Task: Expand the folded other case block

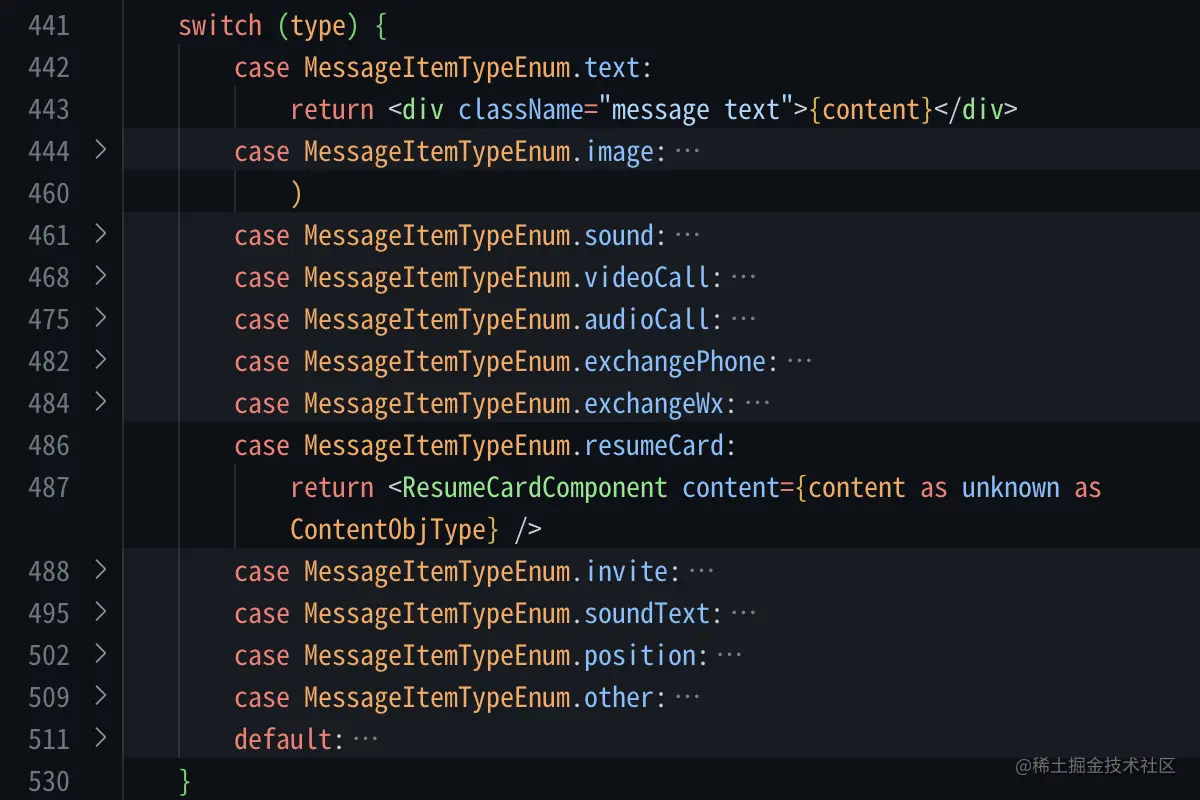Action: point(100,697)
